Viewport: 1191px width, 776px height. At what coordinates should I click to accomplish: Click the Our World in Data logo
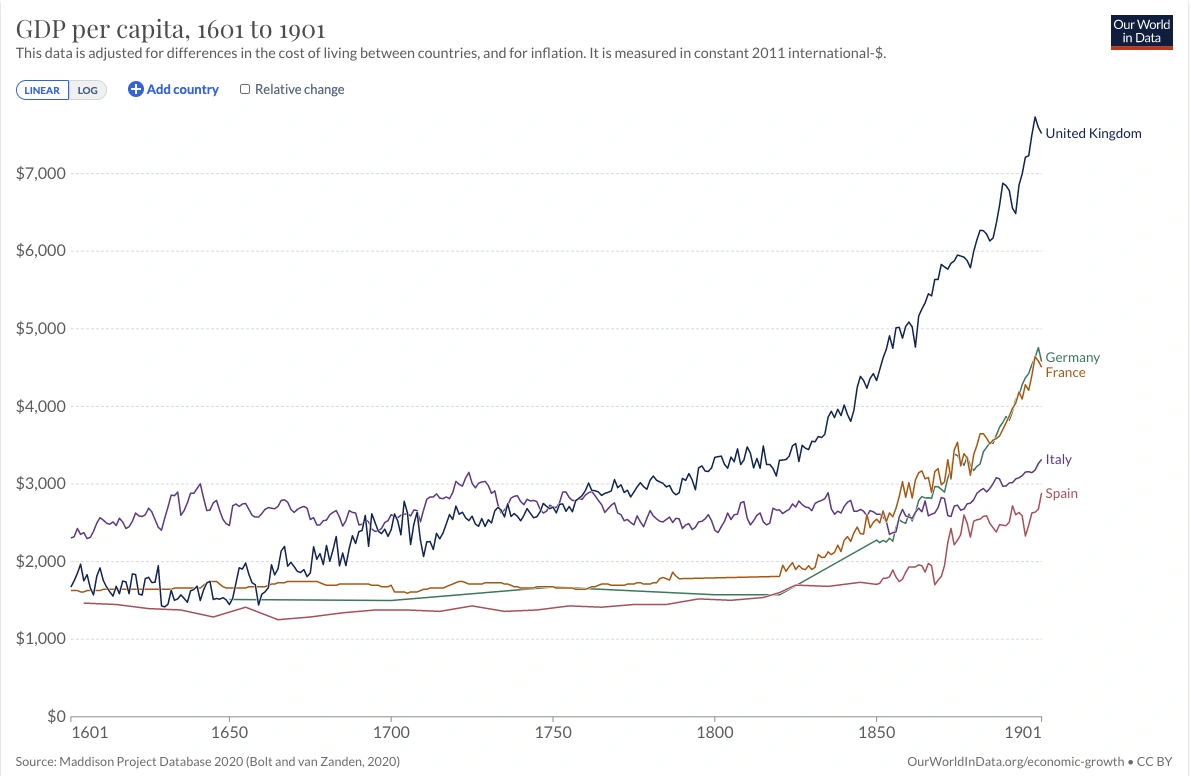tap(1142, 32)
